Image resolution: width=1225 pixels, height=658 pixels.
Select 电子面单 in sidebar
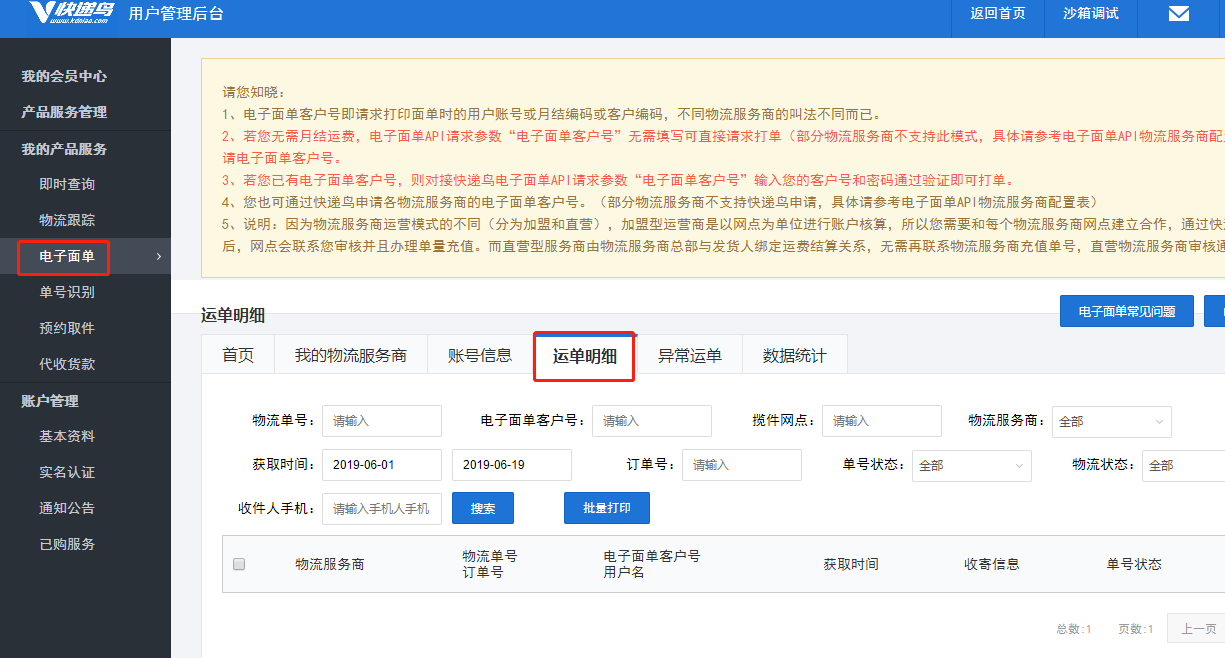click(x=67, y=257)
